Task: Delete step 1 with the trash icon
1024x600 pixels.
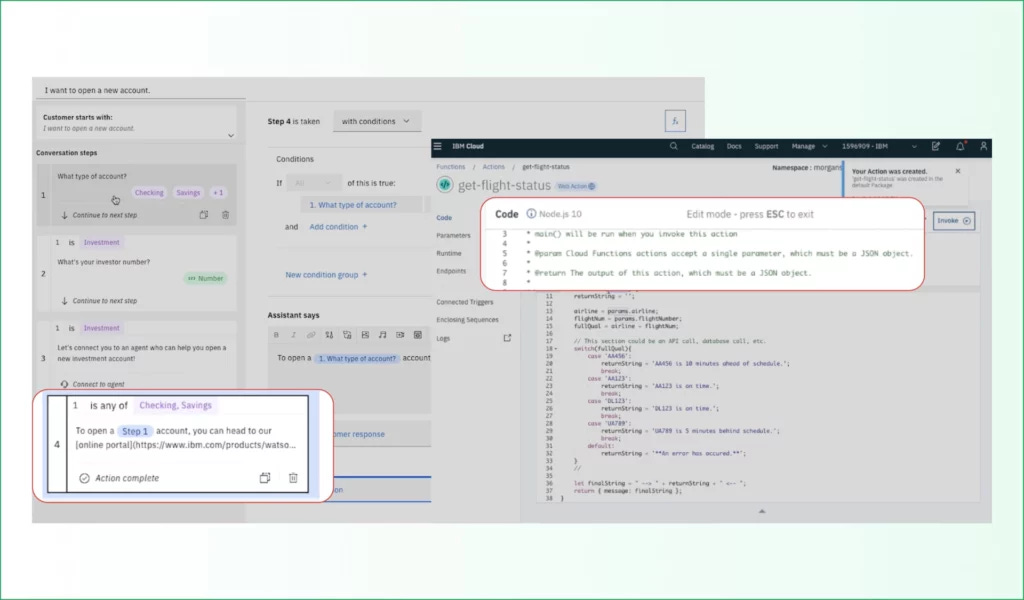Action: pos(225,215)
